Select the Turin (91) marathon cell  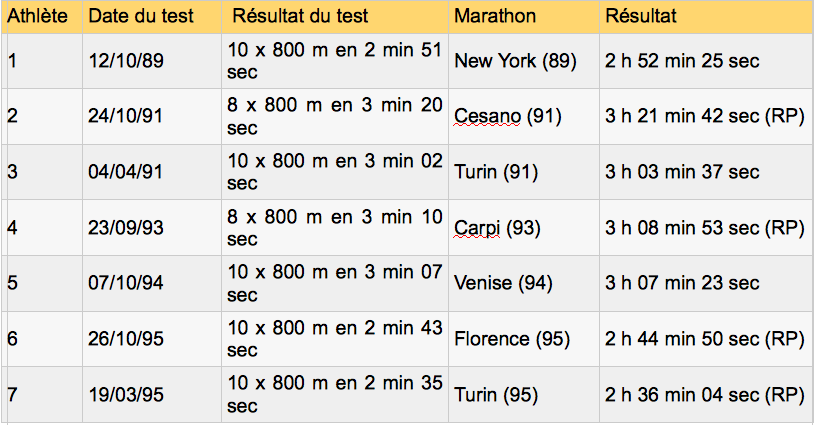(x=496, y=172)
